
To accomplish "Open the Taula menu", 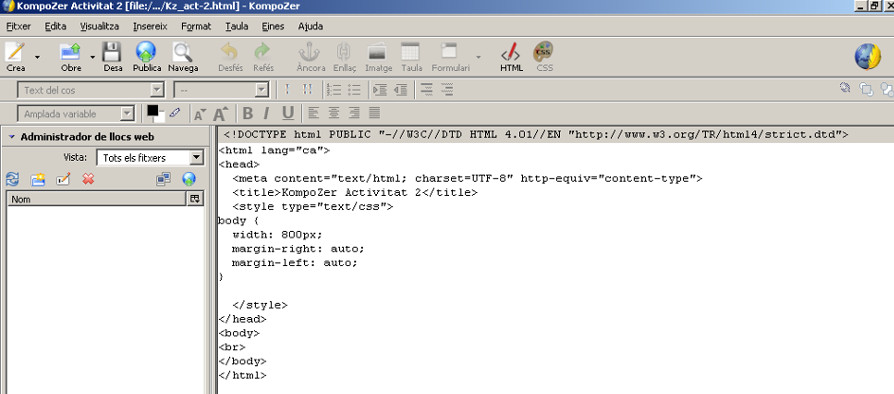I will tap(237, 26).
